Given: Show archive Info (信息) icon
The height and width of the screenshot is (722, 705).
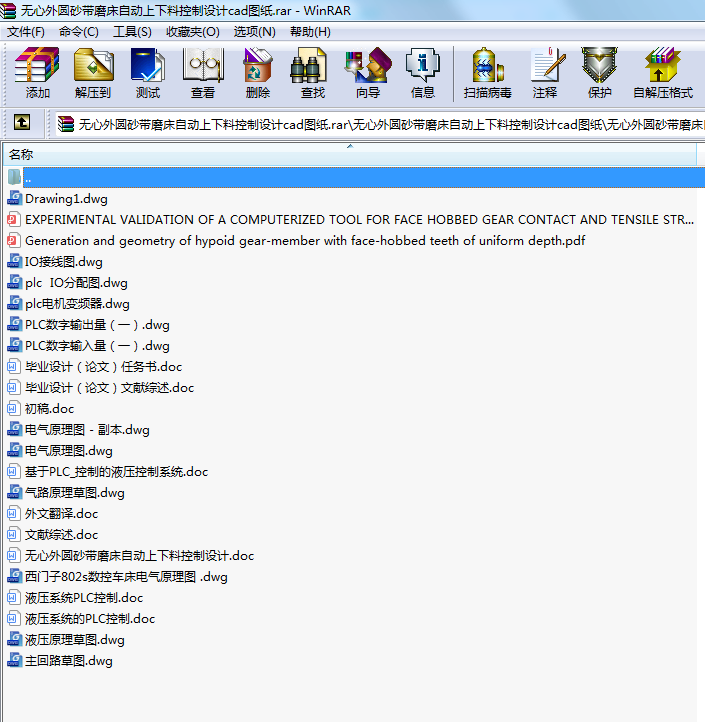Looking at the screenshot, I should 422,73.
